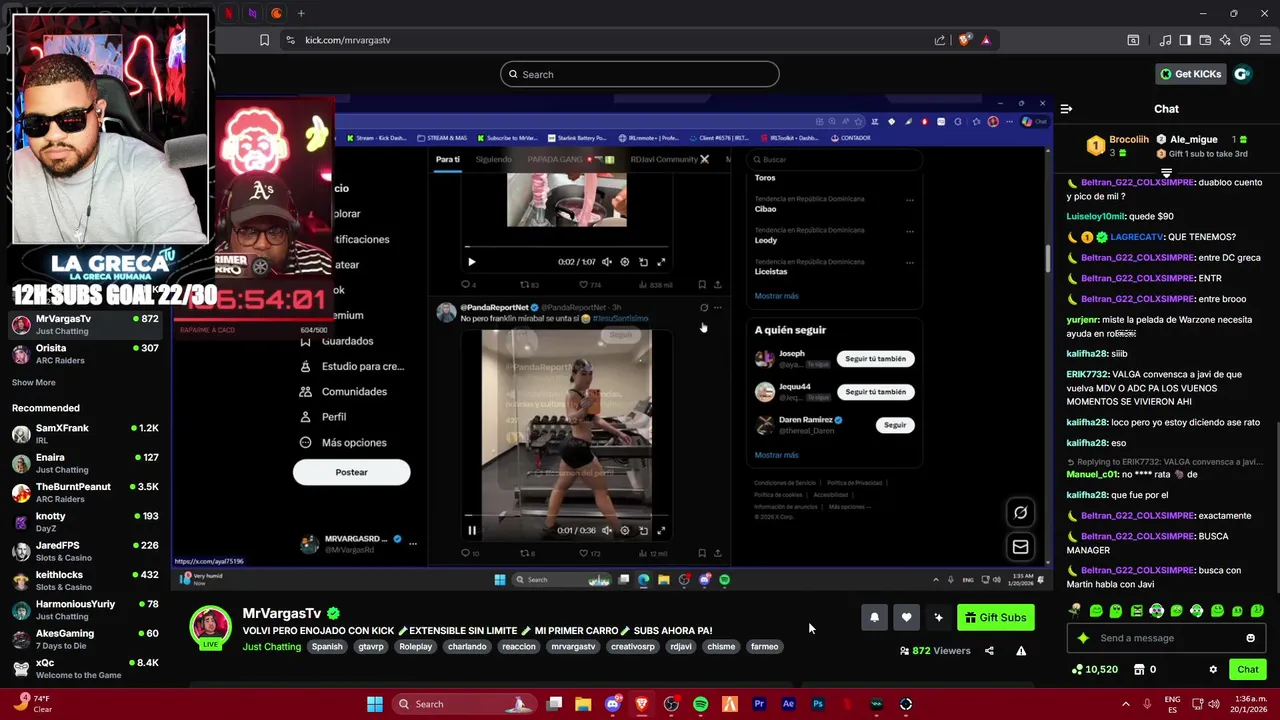1280x720 pixels.
Task: Open the Discord icon in the taskbar
Action: coord(613,704)
